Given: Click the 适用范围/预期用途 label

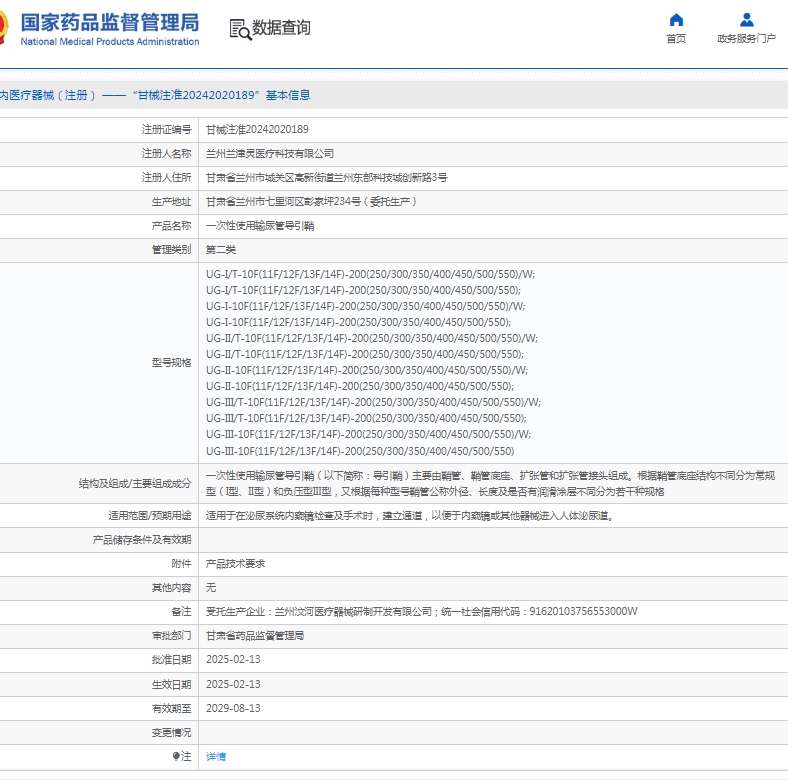Looking at the screenshot, I should coord(150,516).
